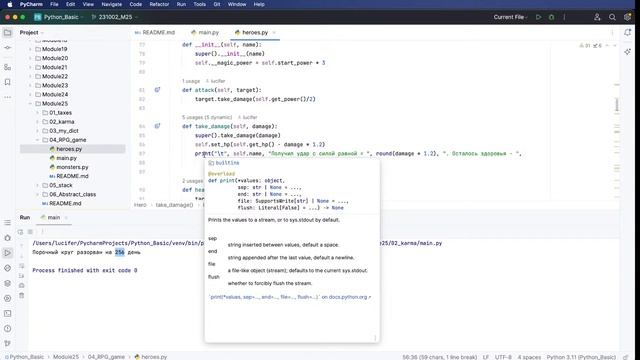Open the Bookmarks tool window
Image resolution: width=640 pixels, height=360 pixels.
tap(7, 82)
